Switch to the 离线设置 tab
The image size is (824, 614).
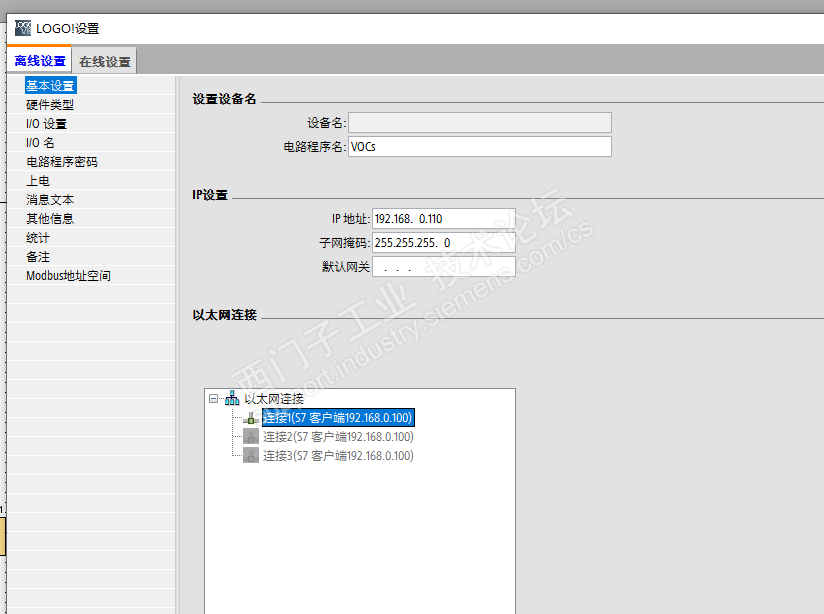point(39,60)
